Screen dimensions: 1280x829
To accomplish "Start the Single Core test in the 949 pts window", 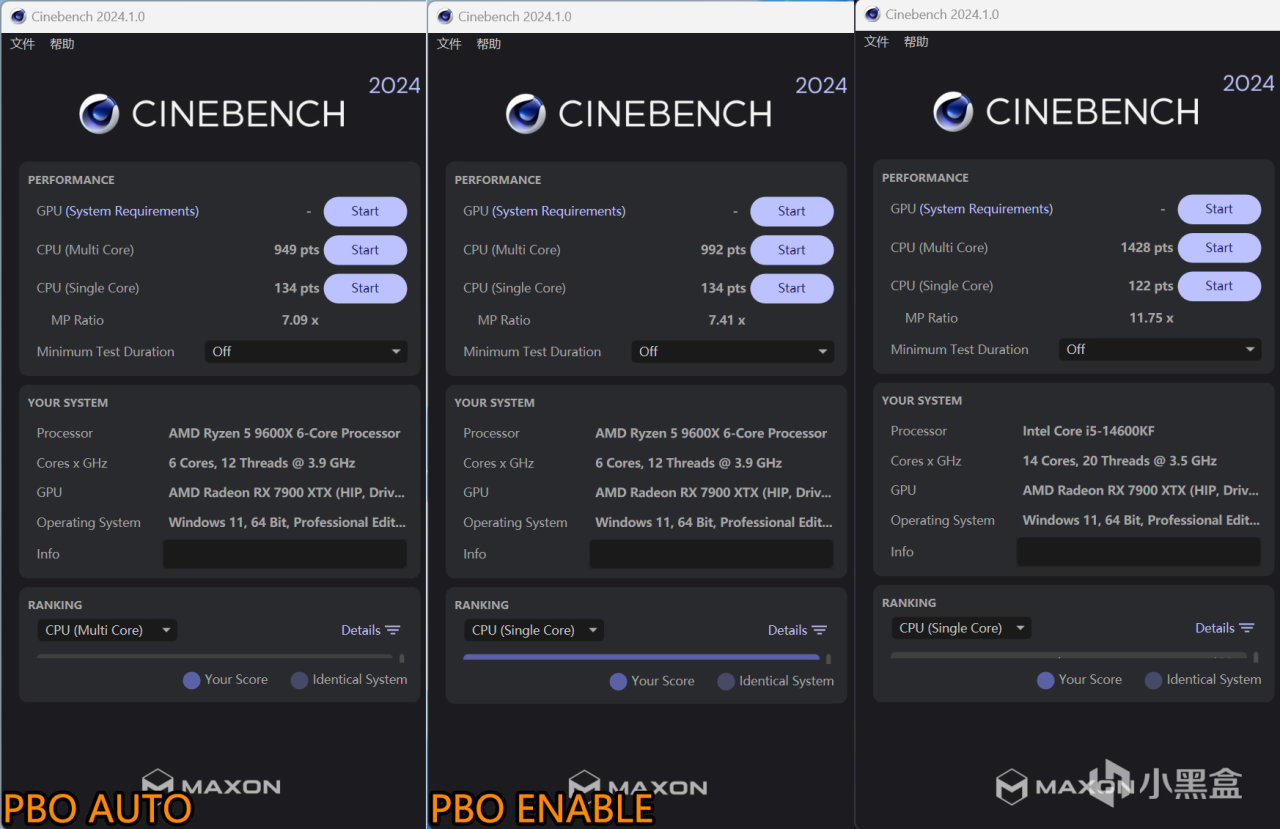I will tap(365, 288).
